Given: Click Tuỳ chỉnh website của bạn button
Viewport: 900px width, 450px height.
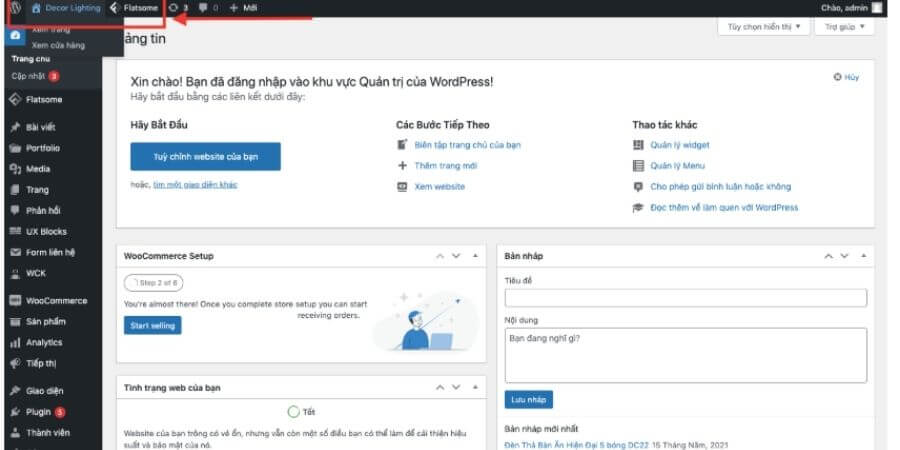Looking at the screenshot, I should 205,157.
